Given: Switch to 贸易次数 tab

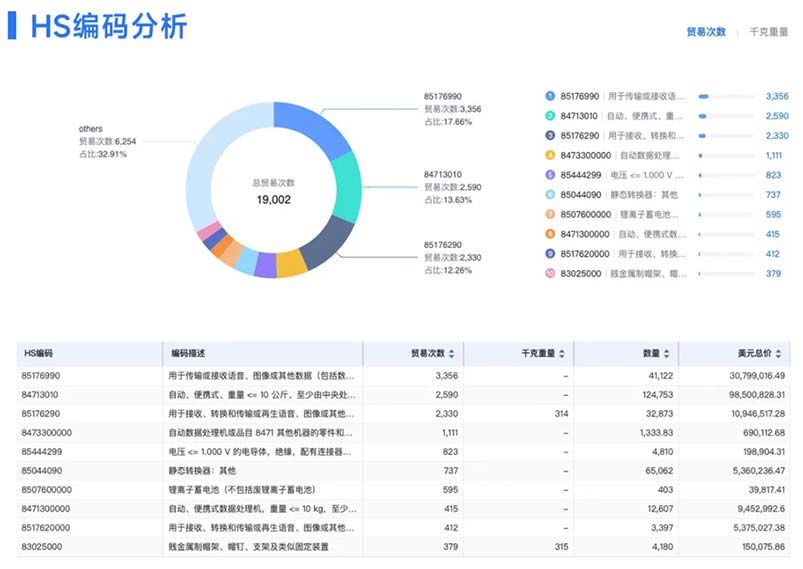Looking at the screenshot, I should (706, 32).
